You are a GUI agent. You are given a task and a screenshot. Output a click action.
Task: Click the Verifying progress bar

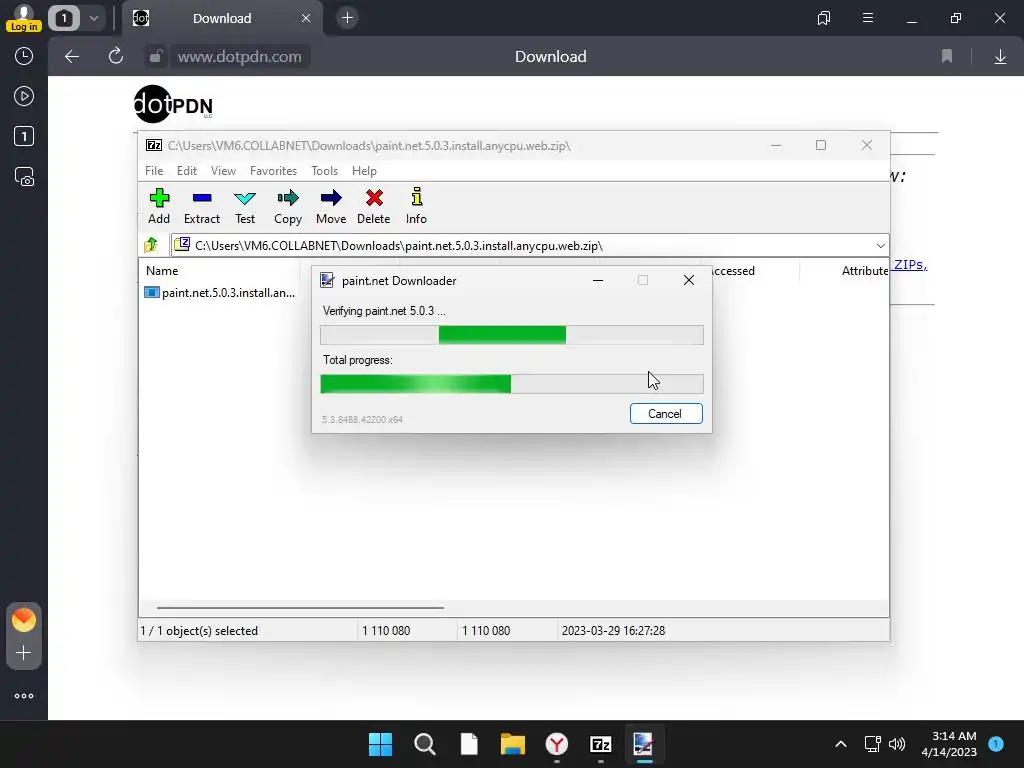point(512,335)
